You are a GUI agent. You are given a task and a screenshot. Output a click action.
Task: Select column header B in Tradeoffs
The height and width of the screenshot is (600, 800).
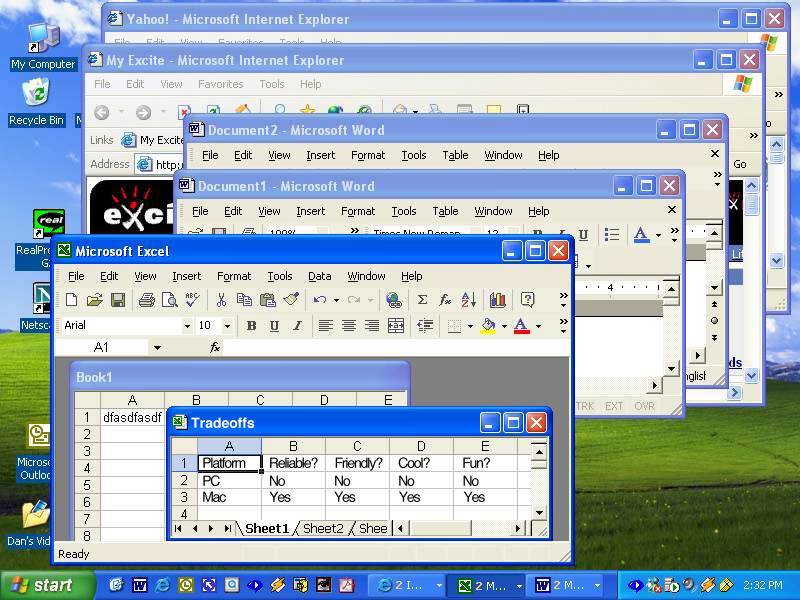pyautogui.click(x=293, y=446)
